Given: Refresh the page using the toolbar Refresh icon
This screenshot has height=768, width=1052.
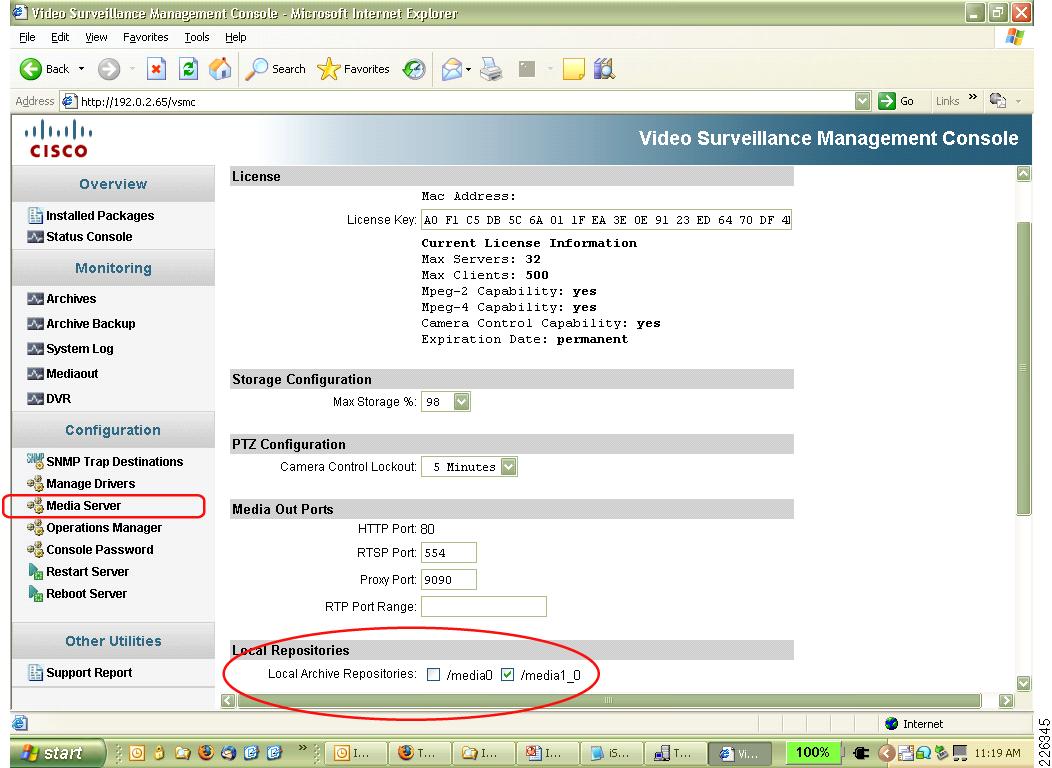Looking at the screenshot, I should (x=189, y=69).
